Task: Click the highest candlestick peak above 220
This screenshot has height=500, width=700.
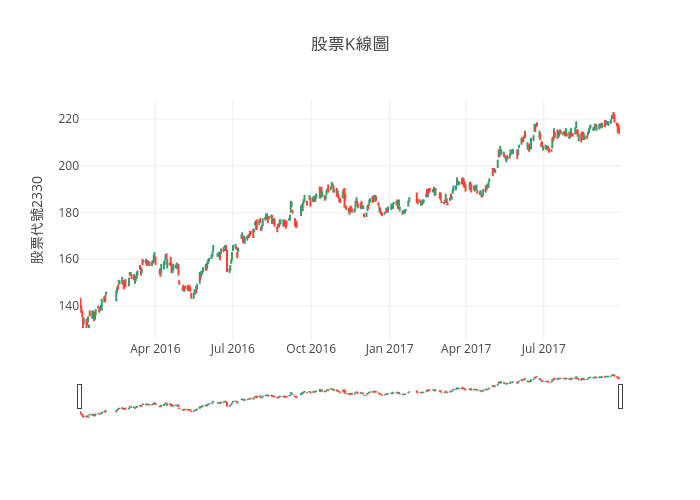Action: [x=613, y=116]
